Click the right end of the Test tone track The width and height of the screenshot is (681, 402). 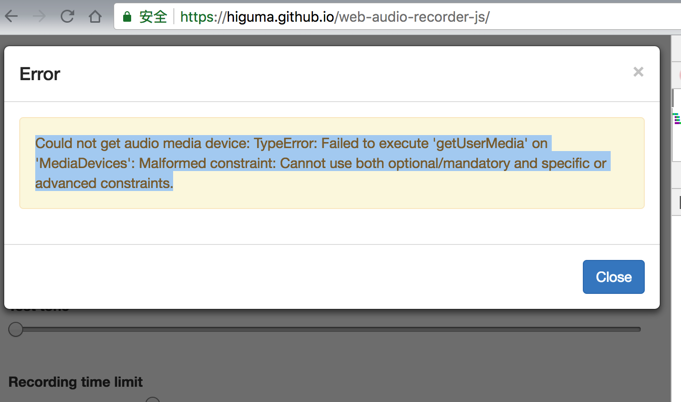[638, 329]
